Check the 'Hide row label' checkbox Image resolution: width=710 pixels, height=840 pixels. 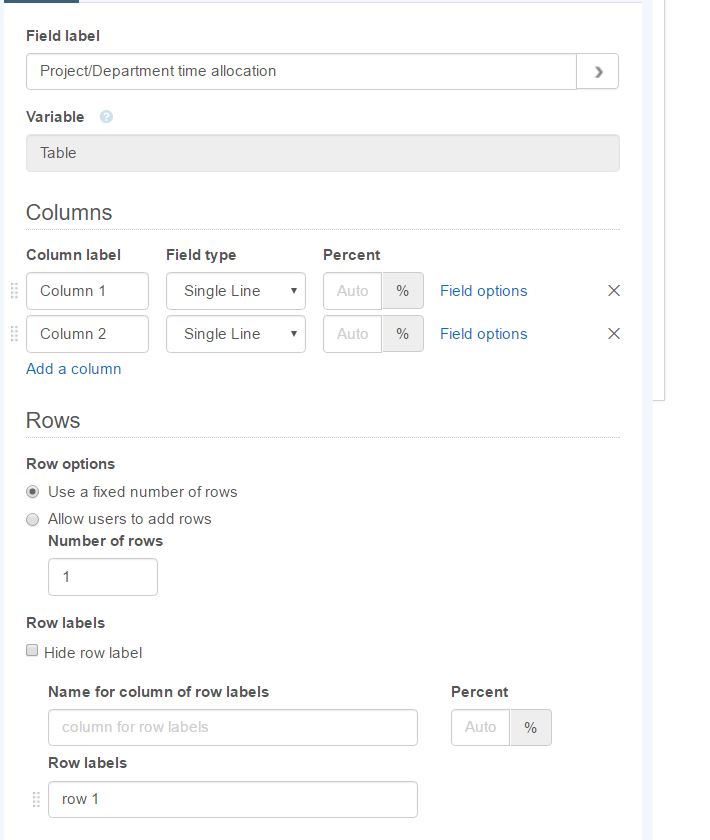coord(32,651)
